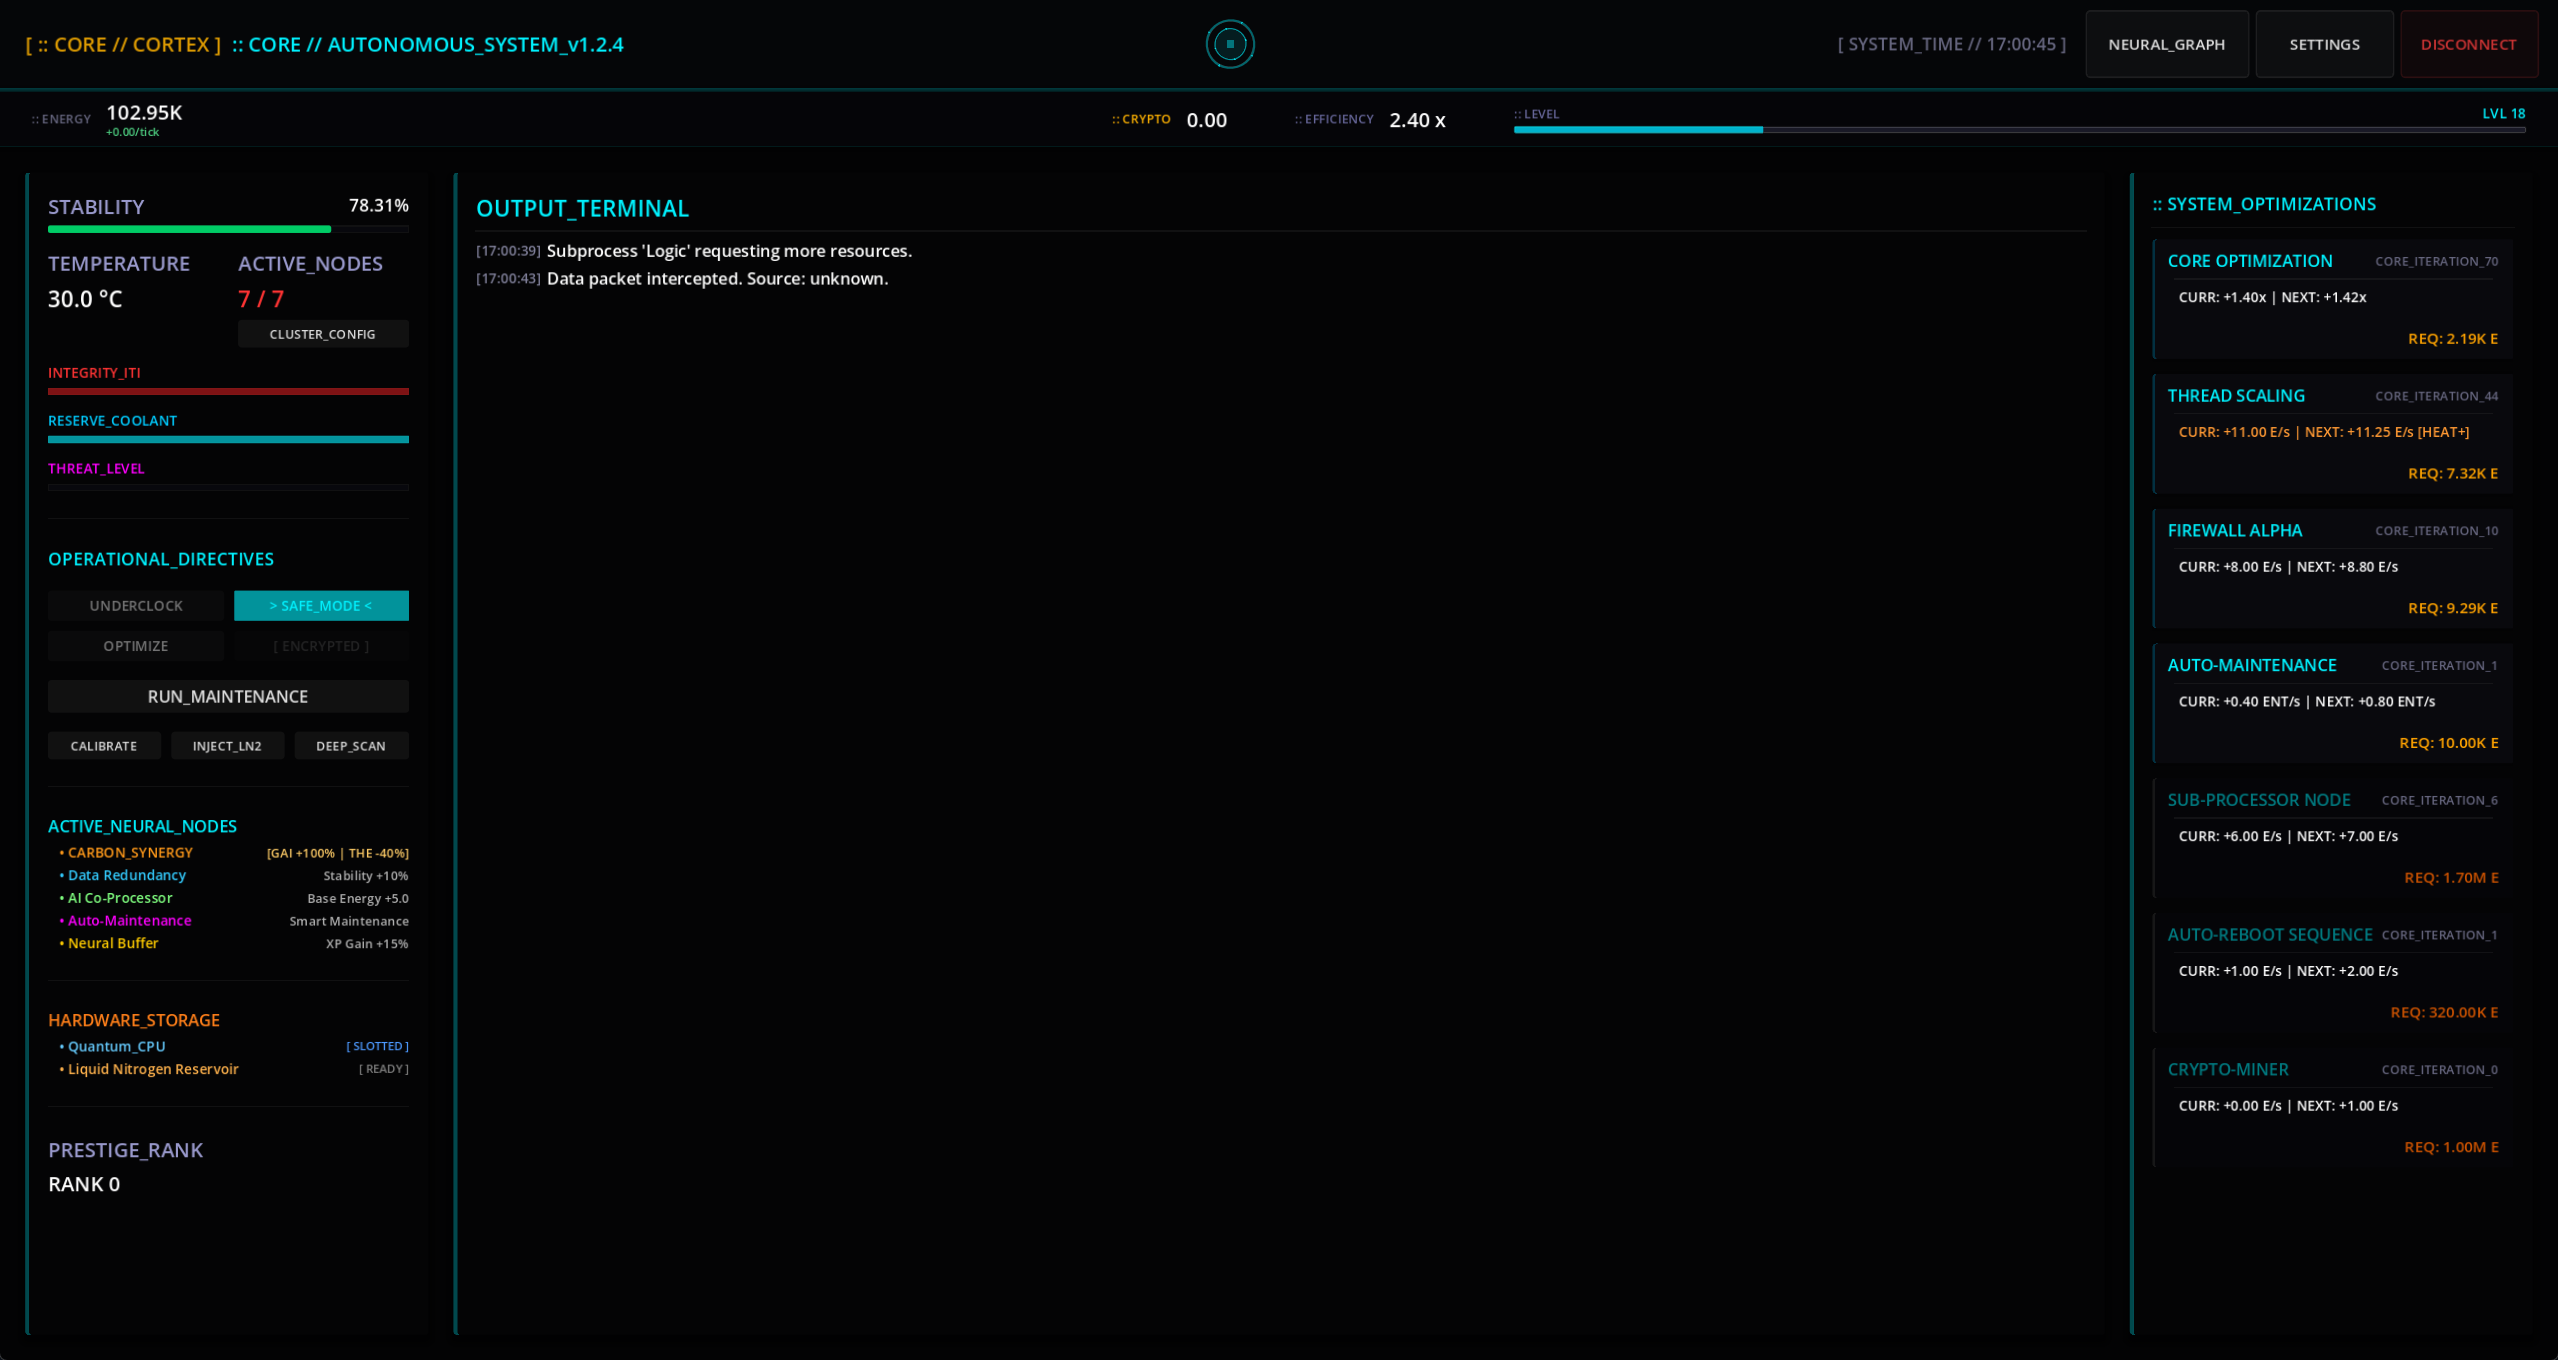Open CLUSTER_CONFIG under active nodes

[322, 334]
